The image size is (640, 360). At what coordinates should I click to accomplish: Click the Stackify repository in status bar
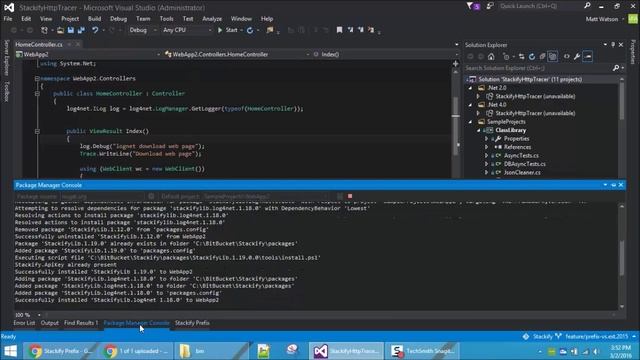click(x=538, y=337)
